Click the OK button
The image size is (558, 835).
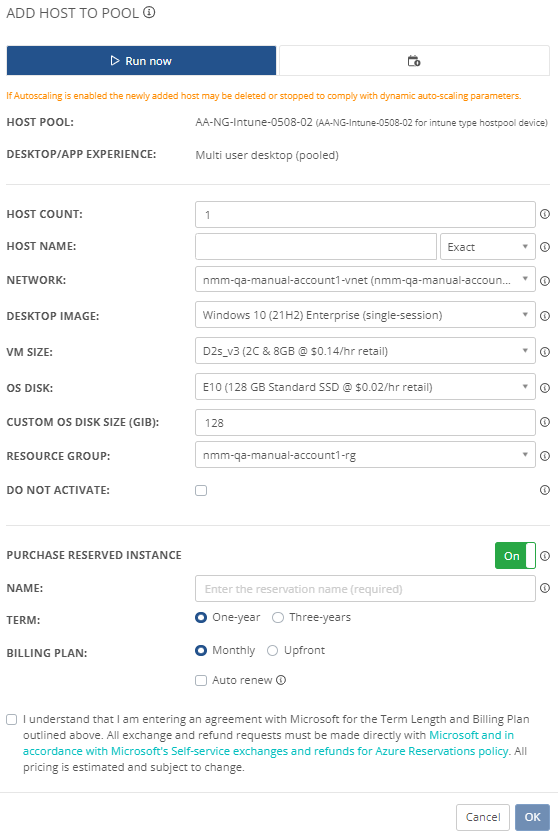532,817
